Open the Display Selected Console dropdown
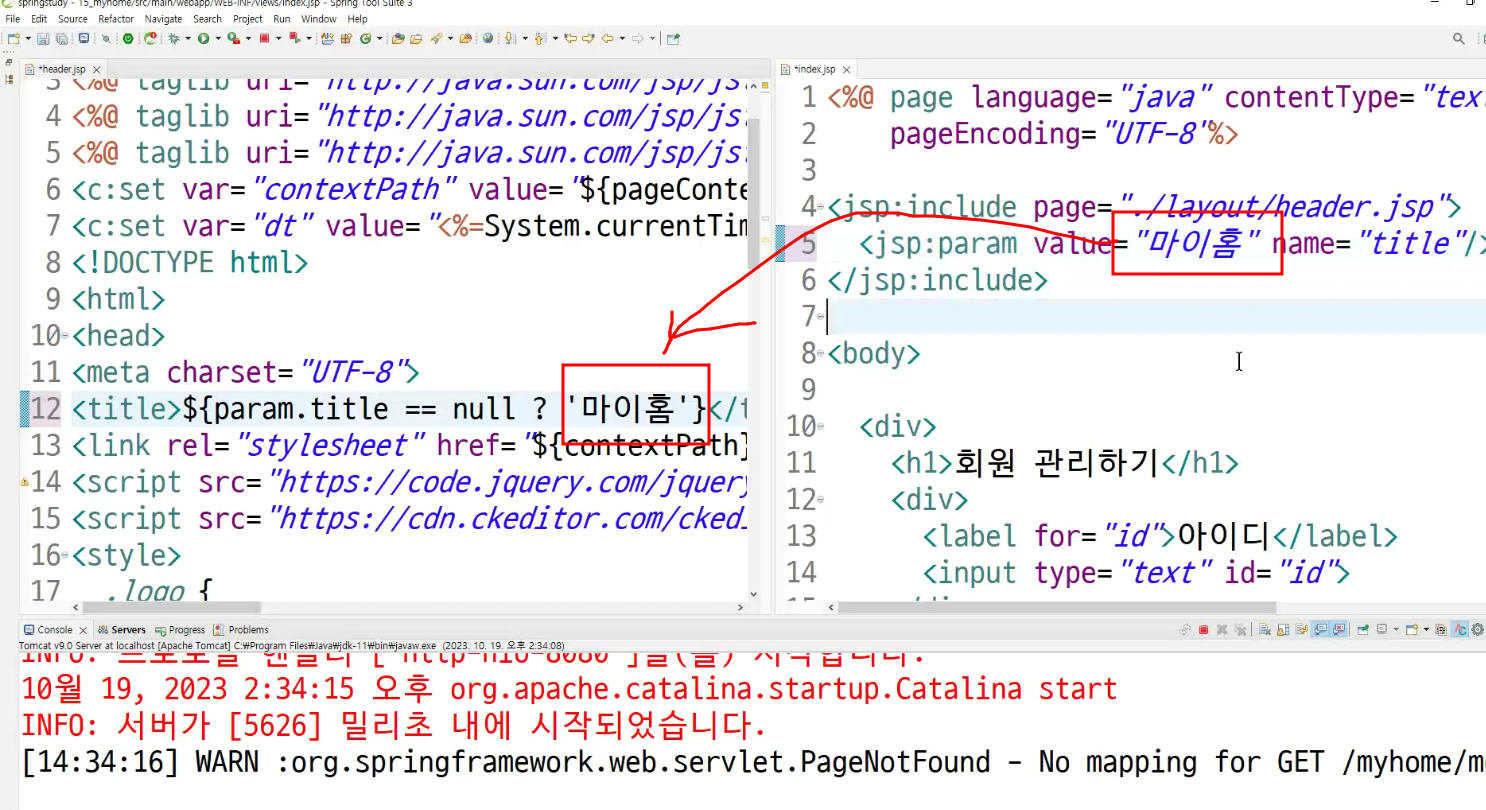1486x810 pixels. [x=1396, y=630]
